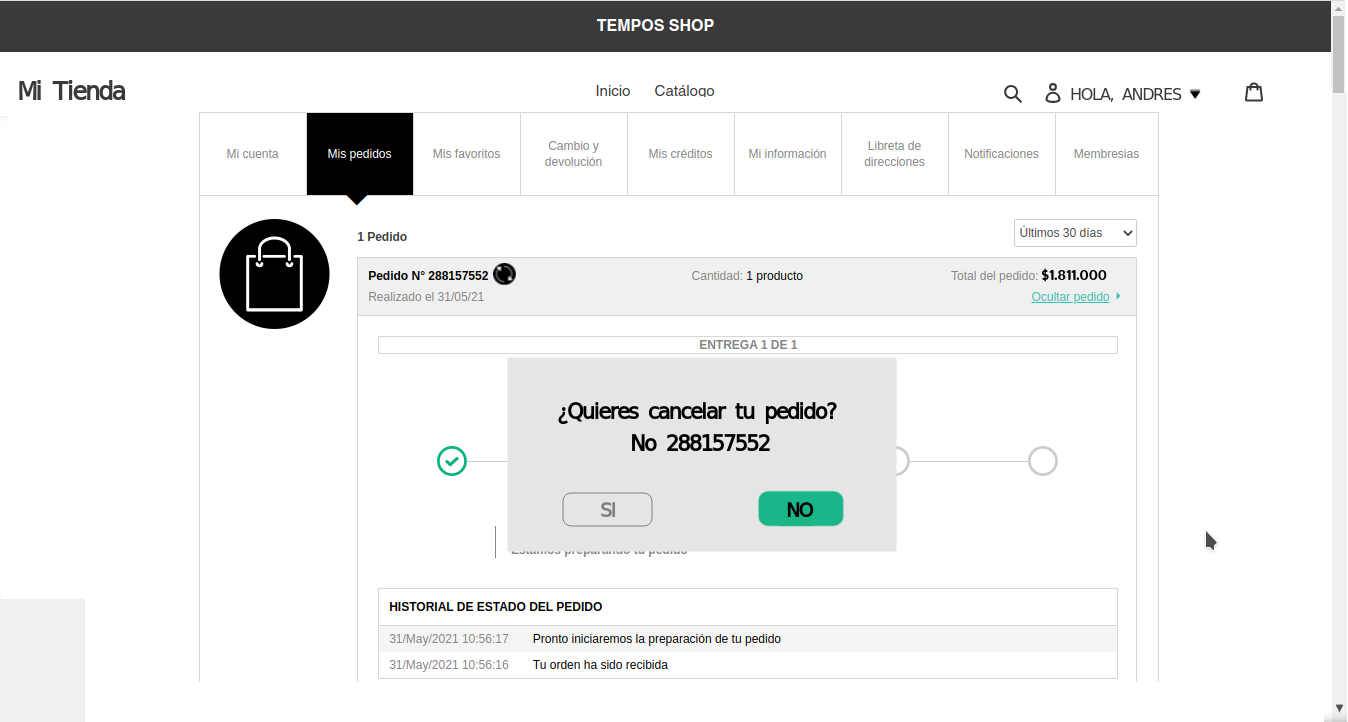Viewport: 1348px width, 722px height.
Task: Switch to the Mi cuenta tab
Action: tap(253, 154)
